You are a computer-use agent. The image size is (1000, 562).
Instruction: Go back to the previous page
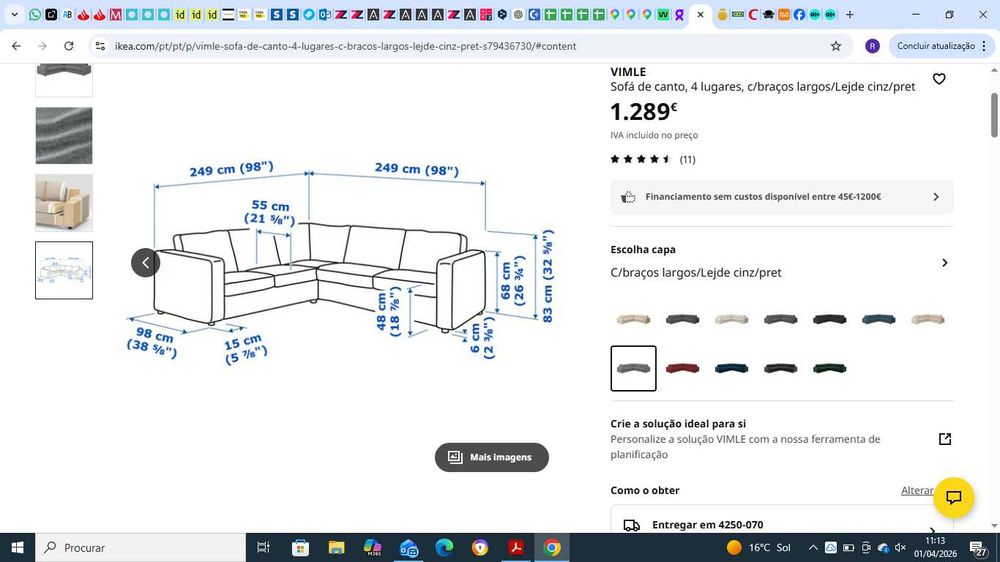coord(17,46)
